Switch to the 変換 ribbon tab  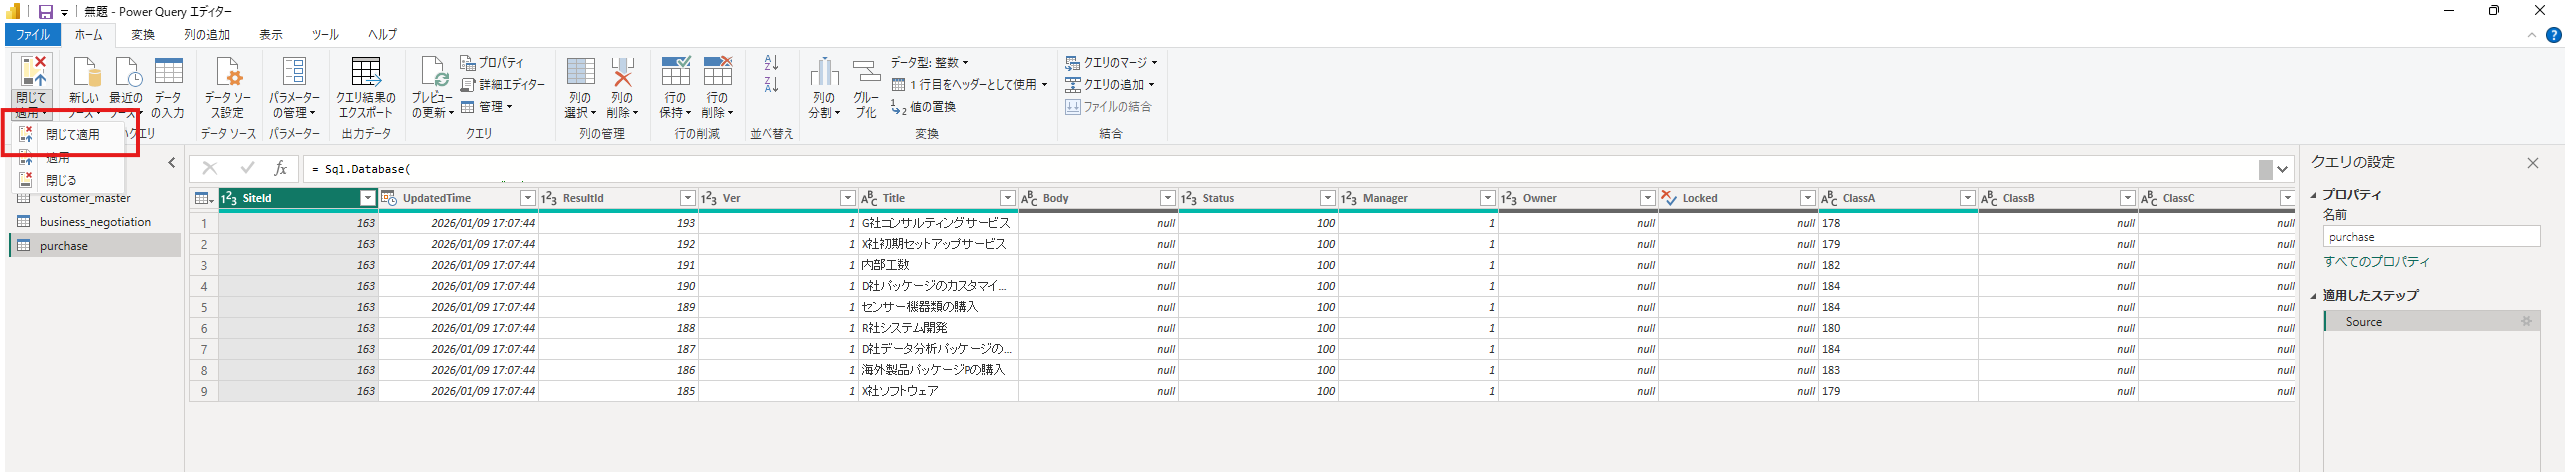point(143,34)
